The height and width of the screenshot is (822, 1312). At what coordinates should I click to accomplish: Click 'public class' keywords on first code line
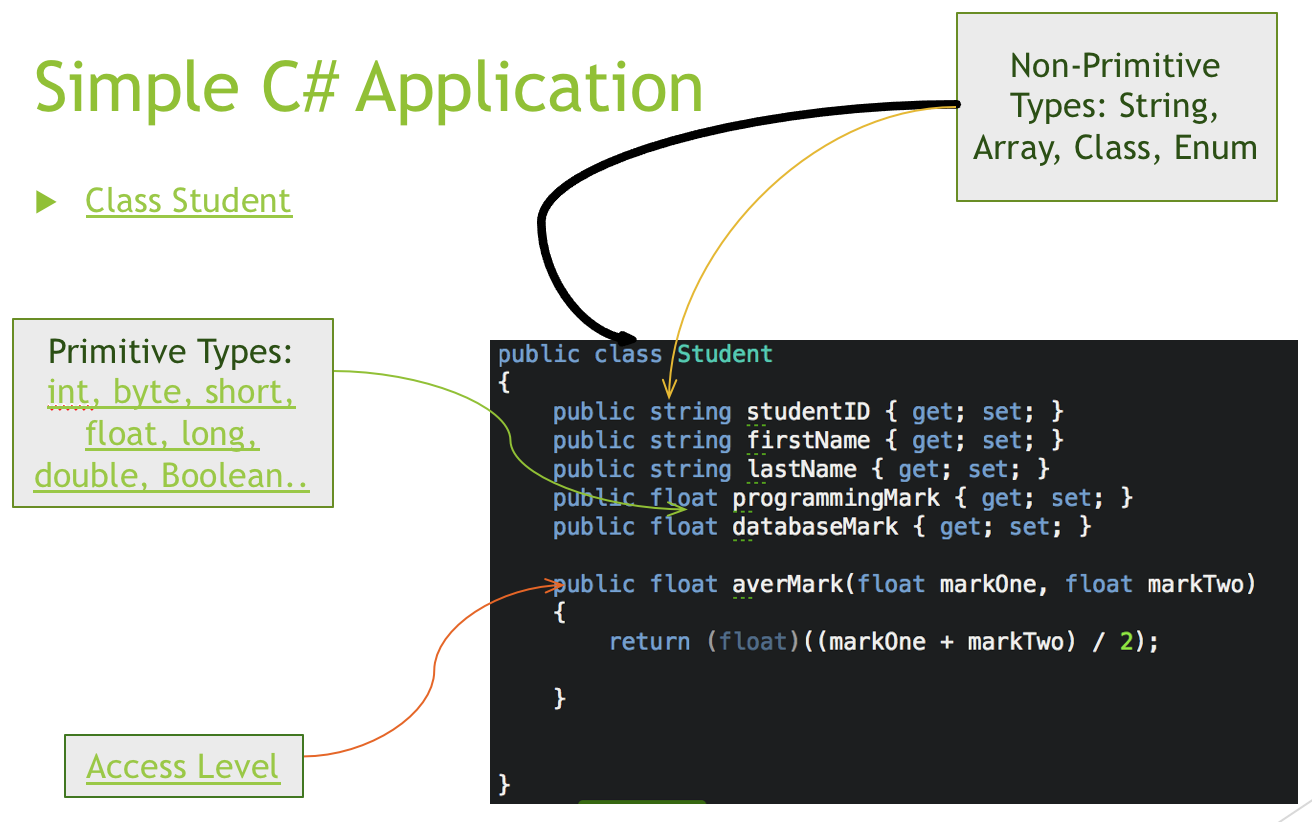(580, 354)
